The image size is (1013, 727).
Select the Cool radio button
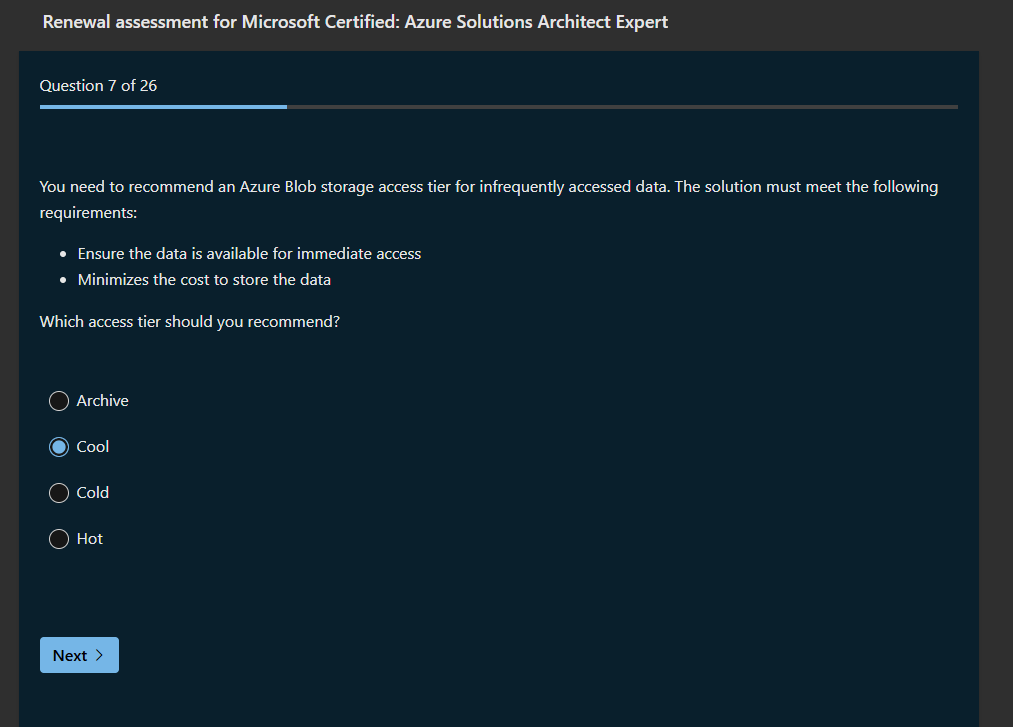pyautogui.click(x=59, y=447)
